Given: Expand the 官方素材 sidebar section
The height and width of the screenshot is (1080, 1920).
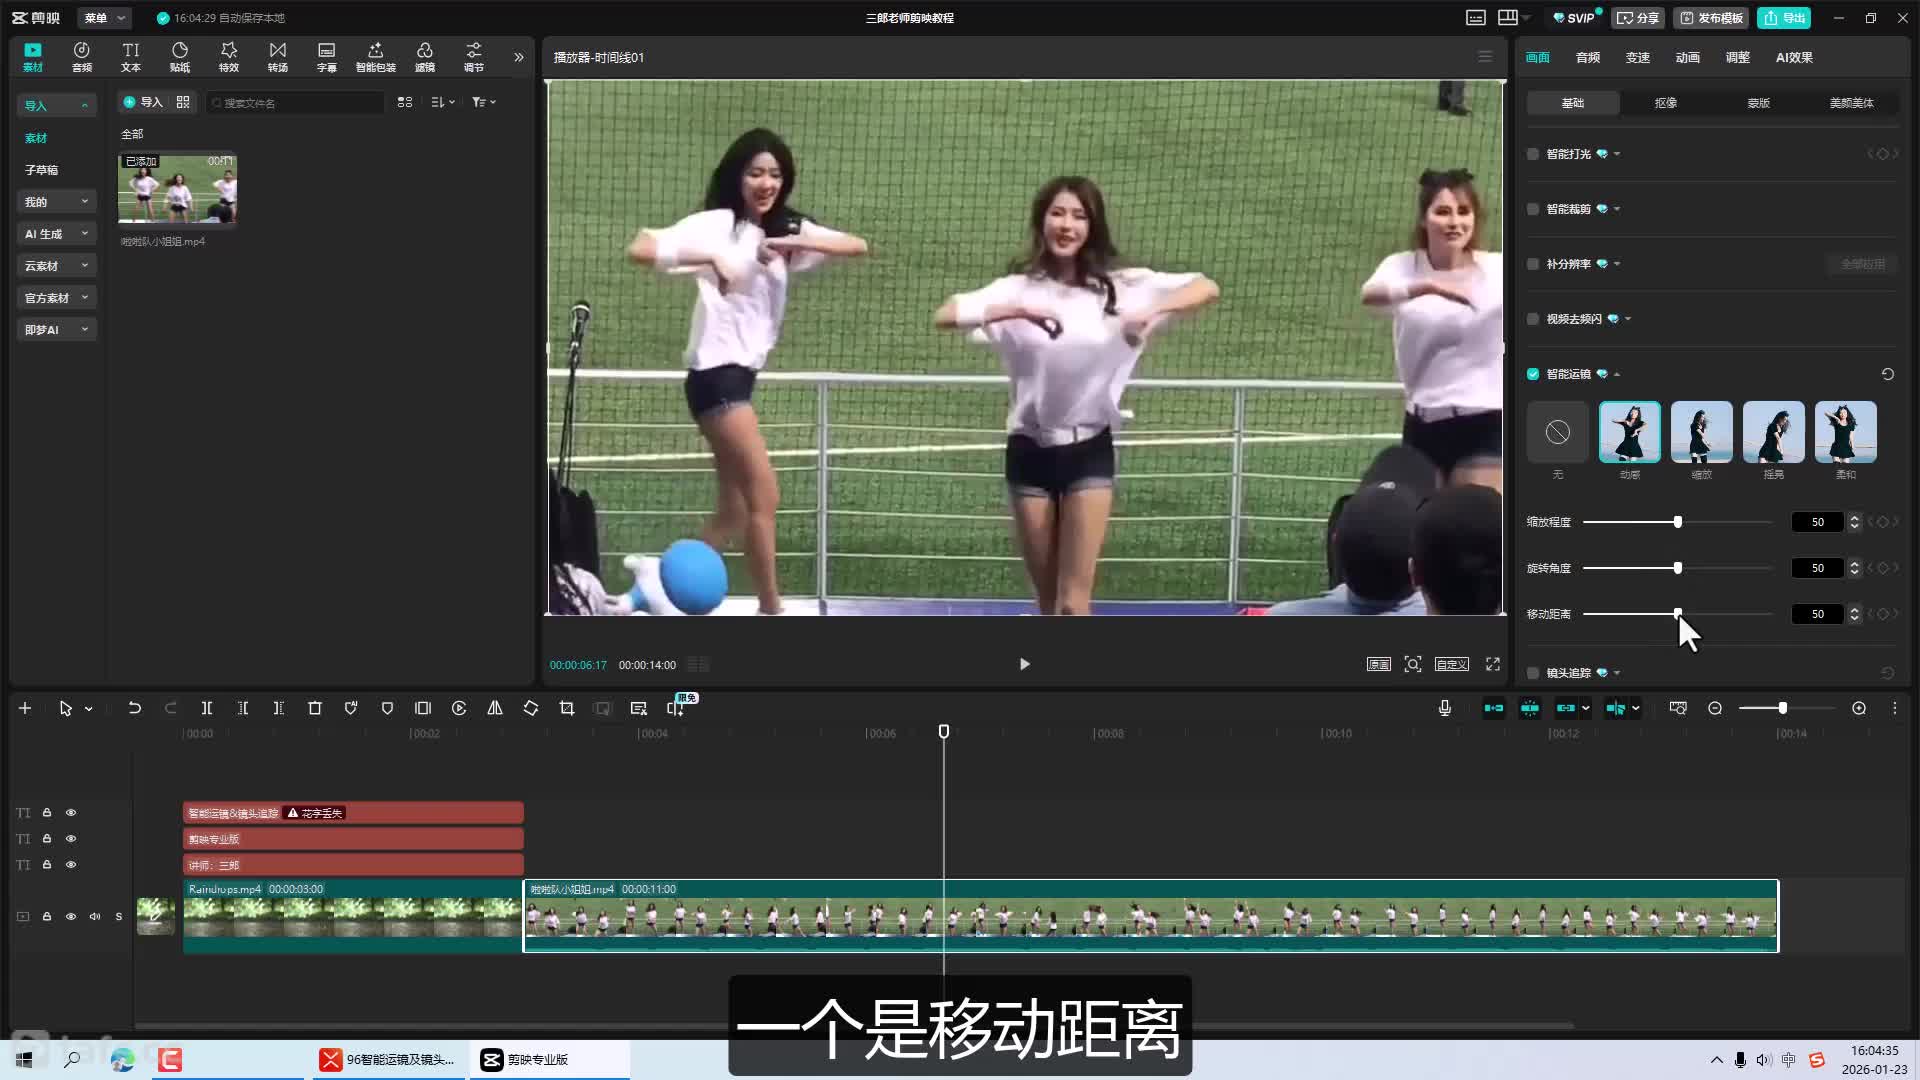Looking at the screenshot, I should (x=56, y=298).
